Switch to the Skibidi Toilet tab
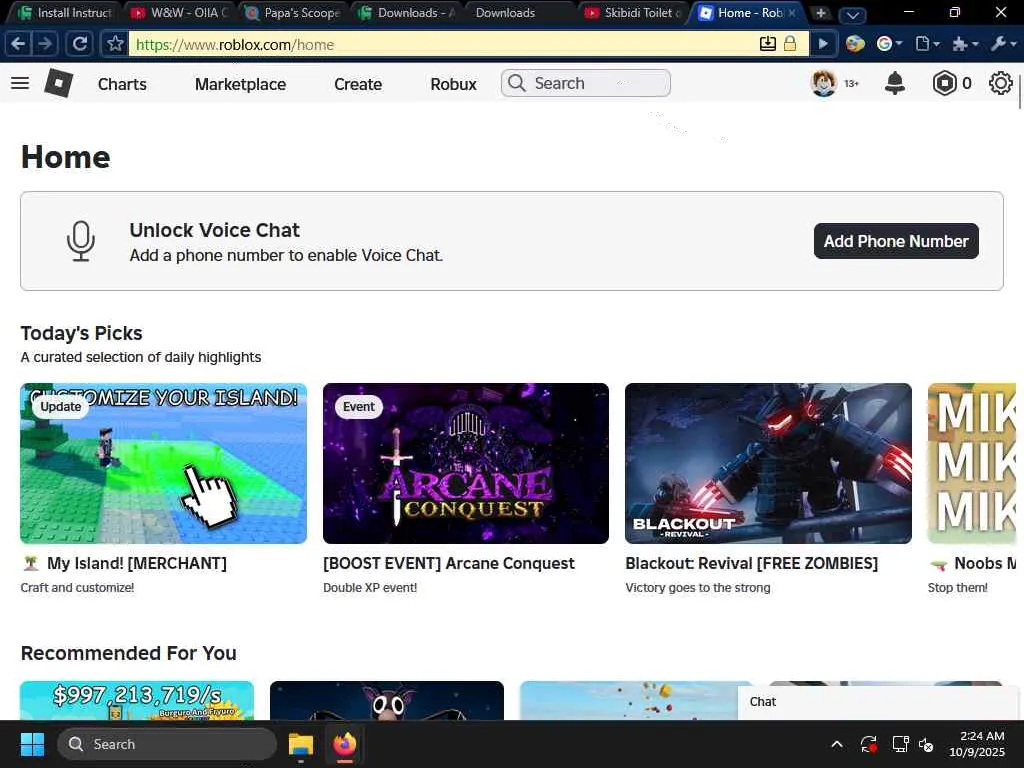This screenshot has height=768, width=1024. click(632, 13)
